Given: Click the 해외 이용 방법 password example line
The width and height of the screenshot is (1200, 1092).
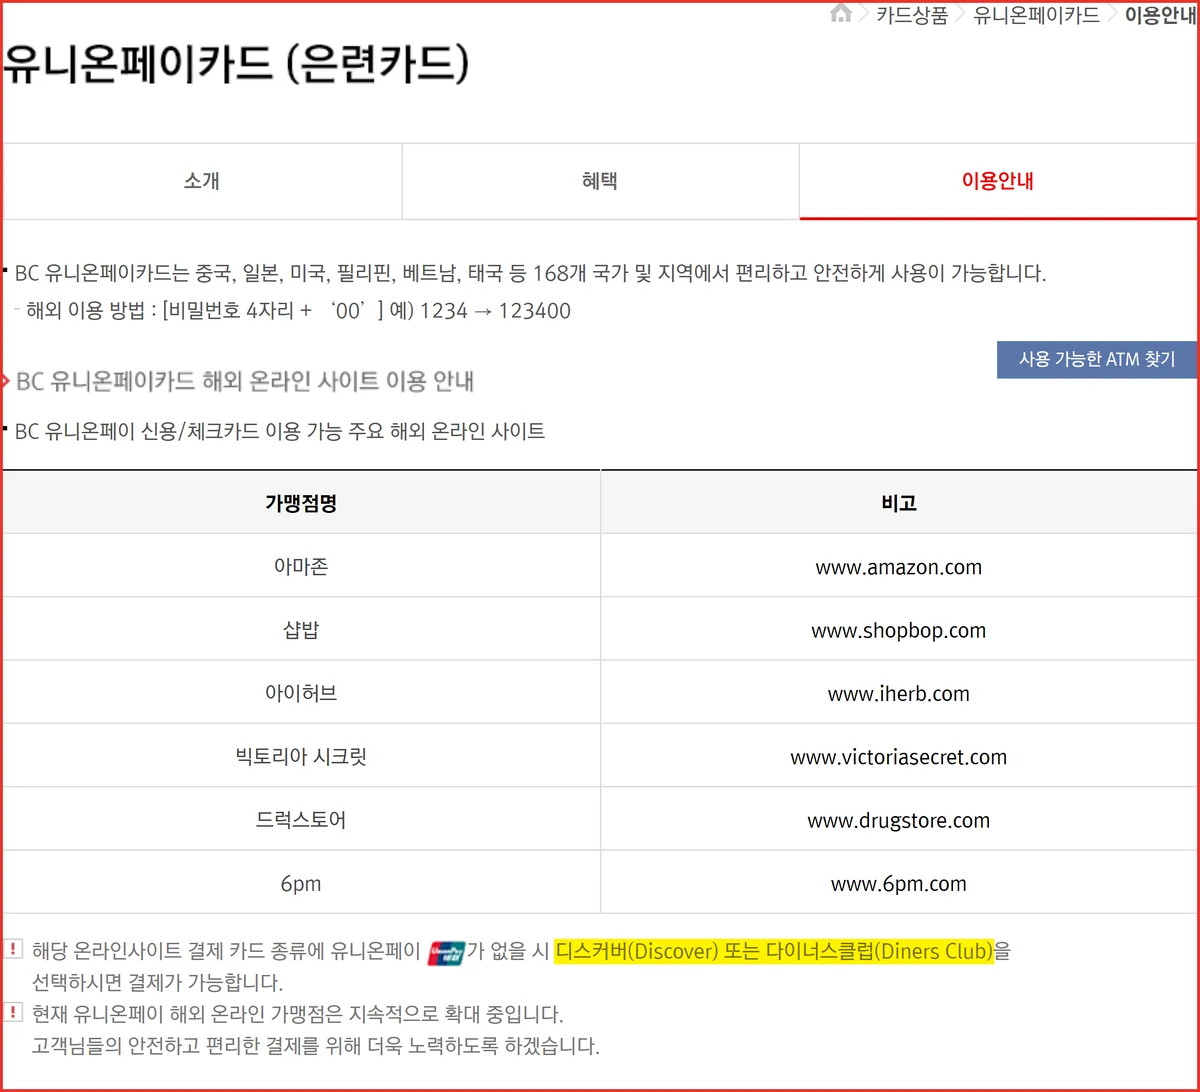Looking at the screenshot, I should click(299, 311).
